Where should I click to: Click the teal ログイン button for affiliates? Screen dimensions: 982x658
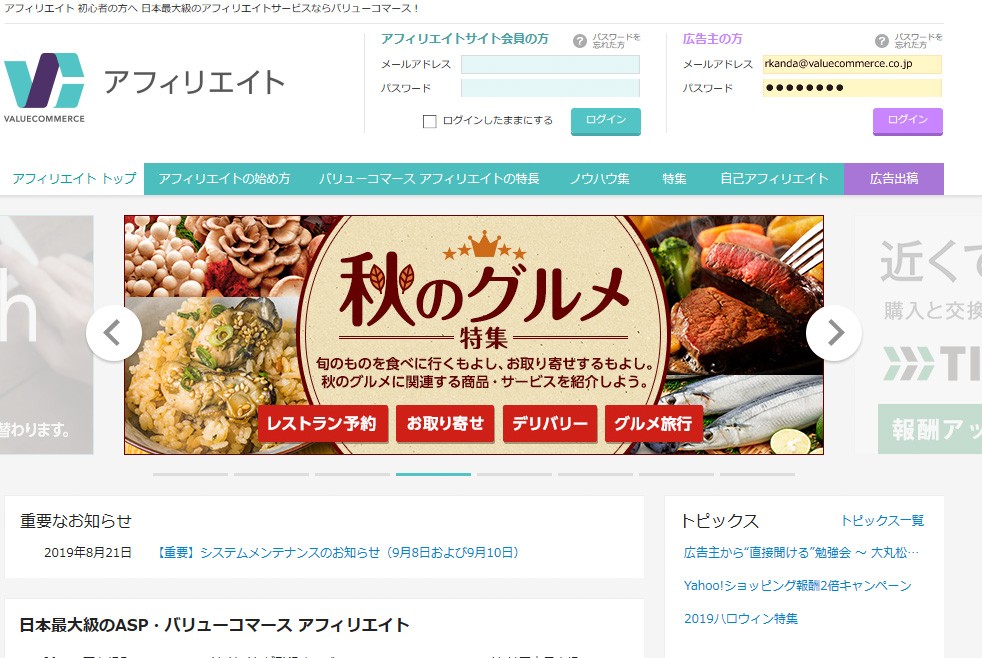[606, 121]
